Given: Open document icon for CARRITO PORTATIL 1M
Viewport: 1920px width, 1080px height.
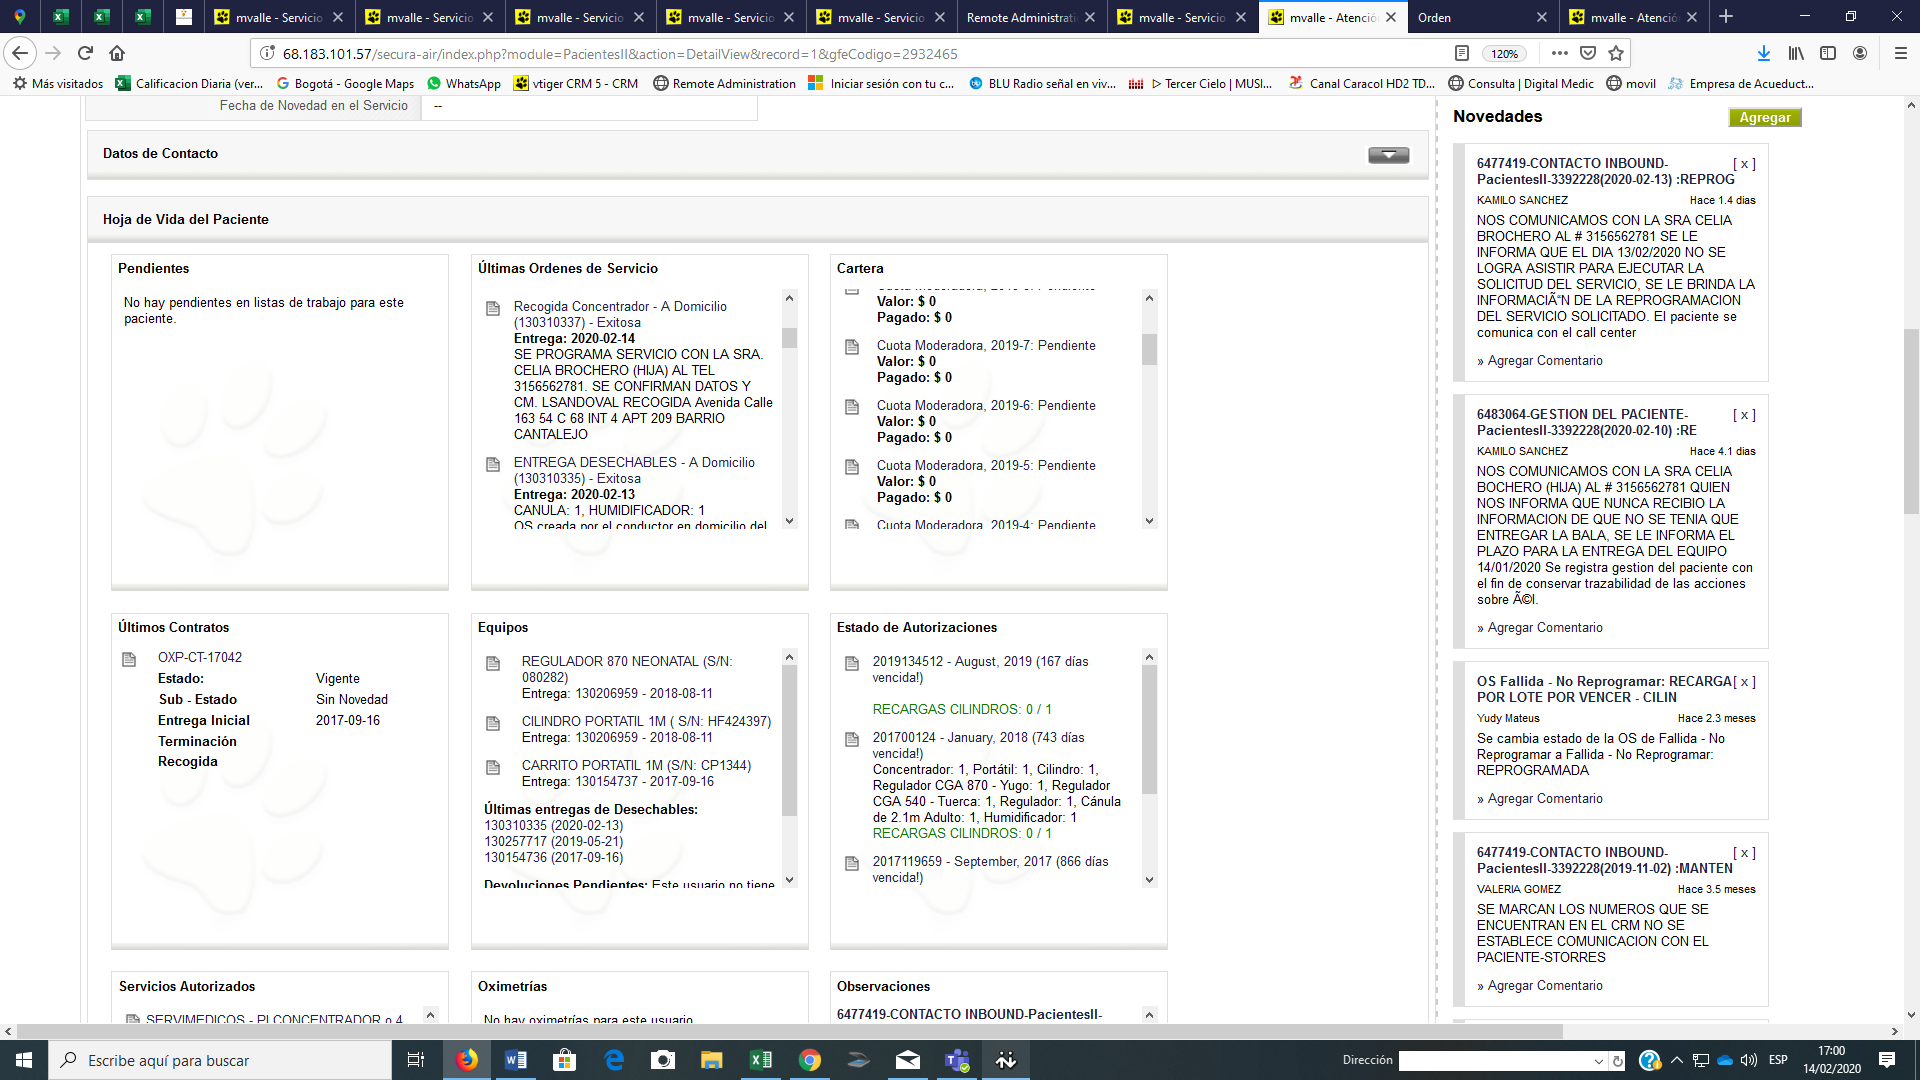Looking at the screenshot, I should point(493,767).
